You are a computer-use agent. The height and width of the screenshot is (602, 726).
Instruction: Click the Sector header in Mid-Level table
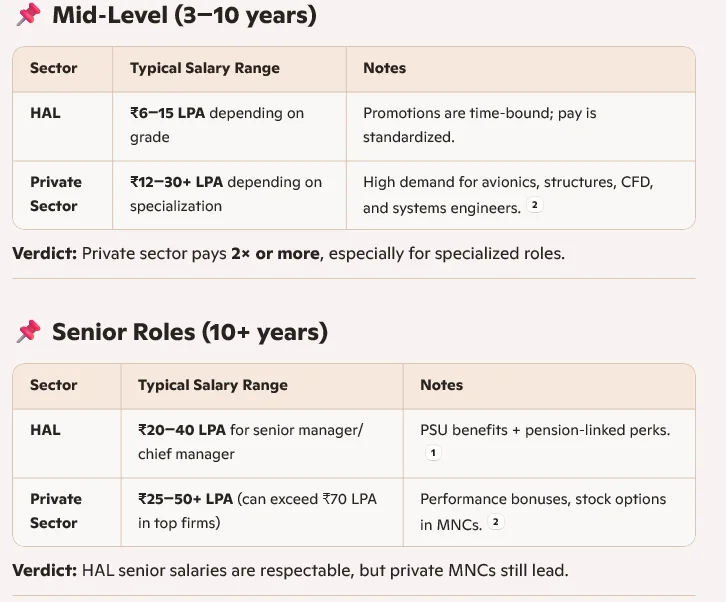click(x=54, y=68)
